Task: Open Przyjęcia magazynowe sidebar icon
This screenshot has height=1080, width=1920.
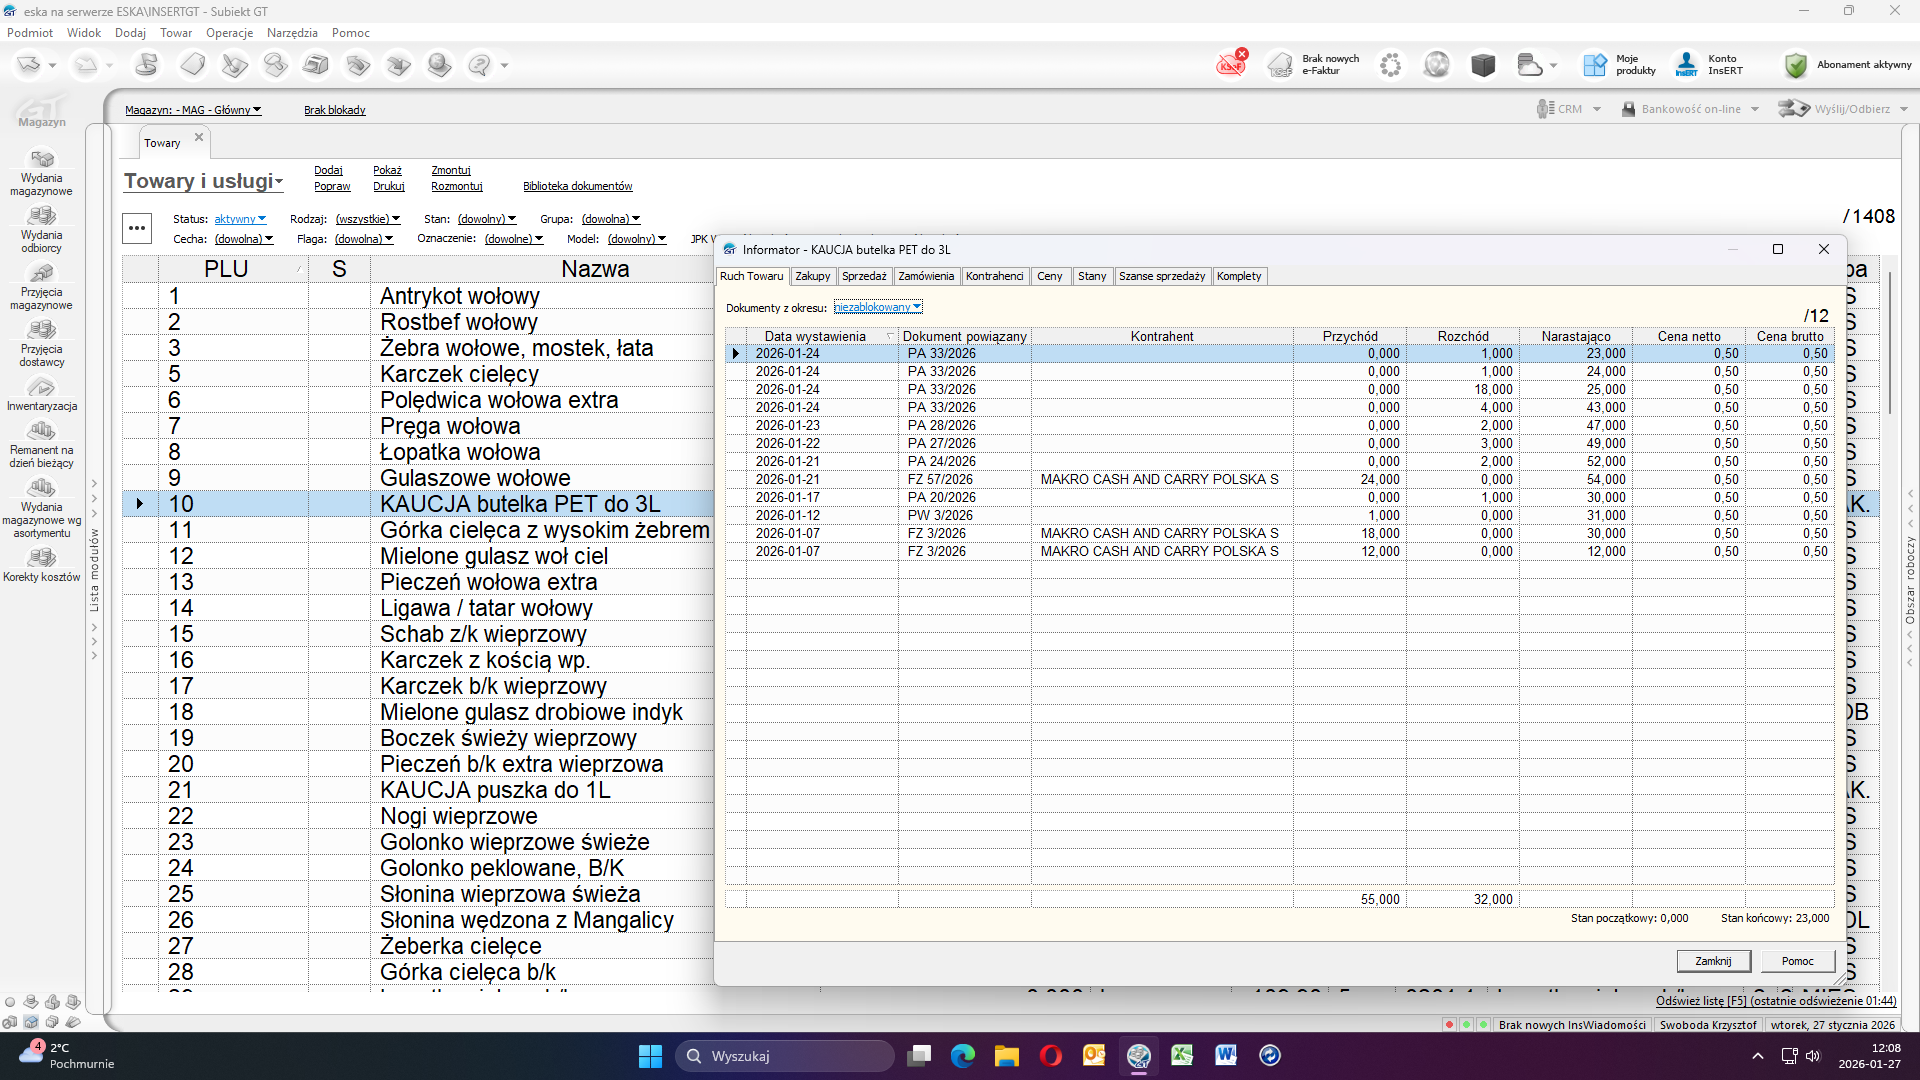Action: pos(42,275)
